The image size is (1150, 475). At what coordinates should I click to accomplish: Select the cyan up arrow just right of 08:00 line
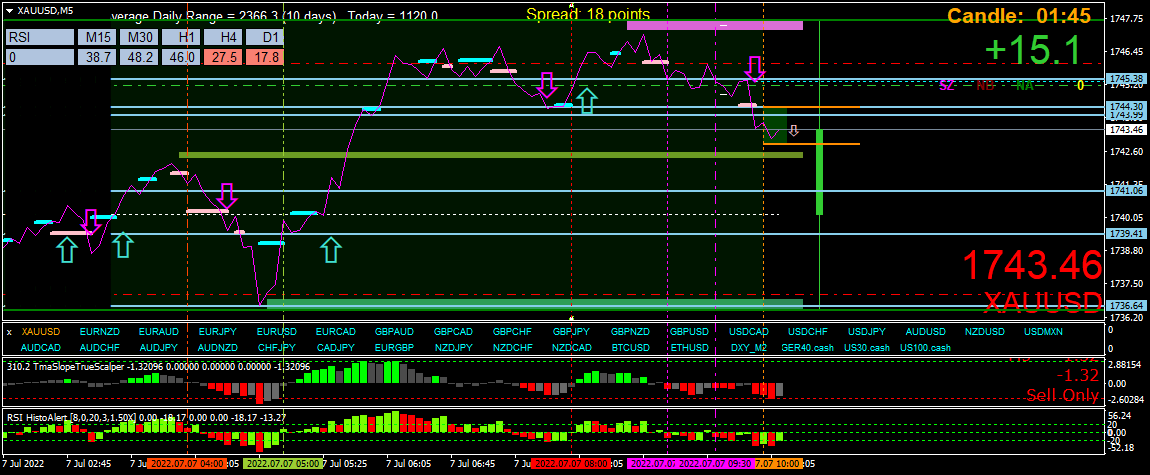[x=585, y=101]
